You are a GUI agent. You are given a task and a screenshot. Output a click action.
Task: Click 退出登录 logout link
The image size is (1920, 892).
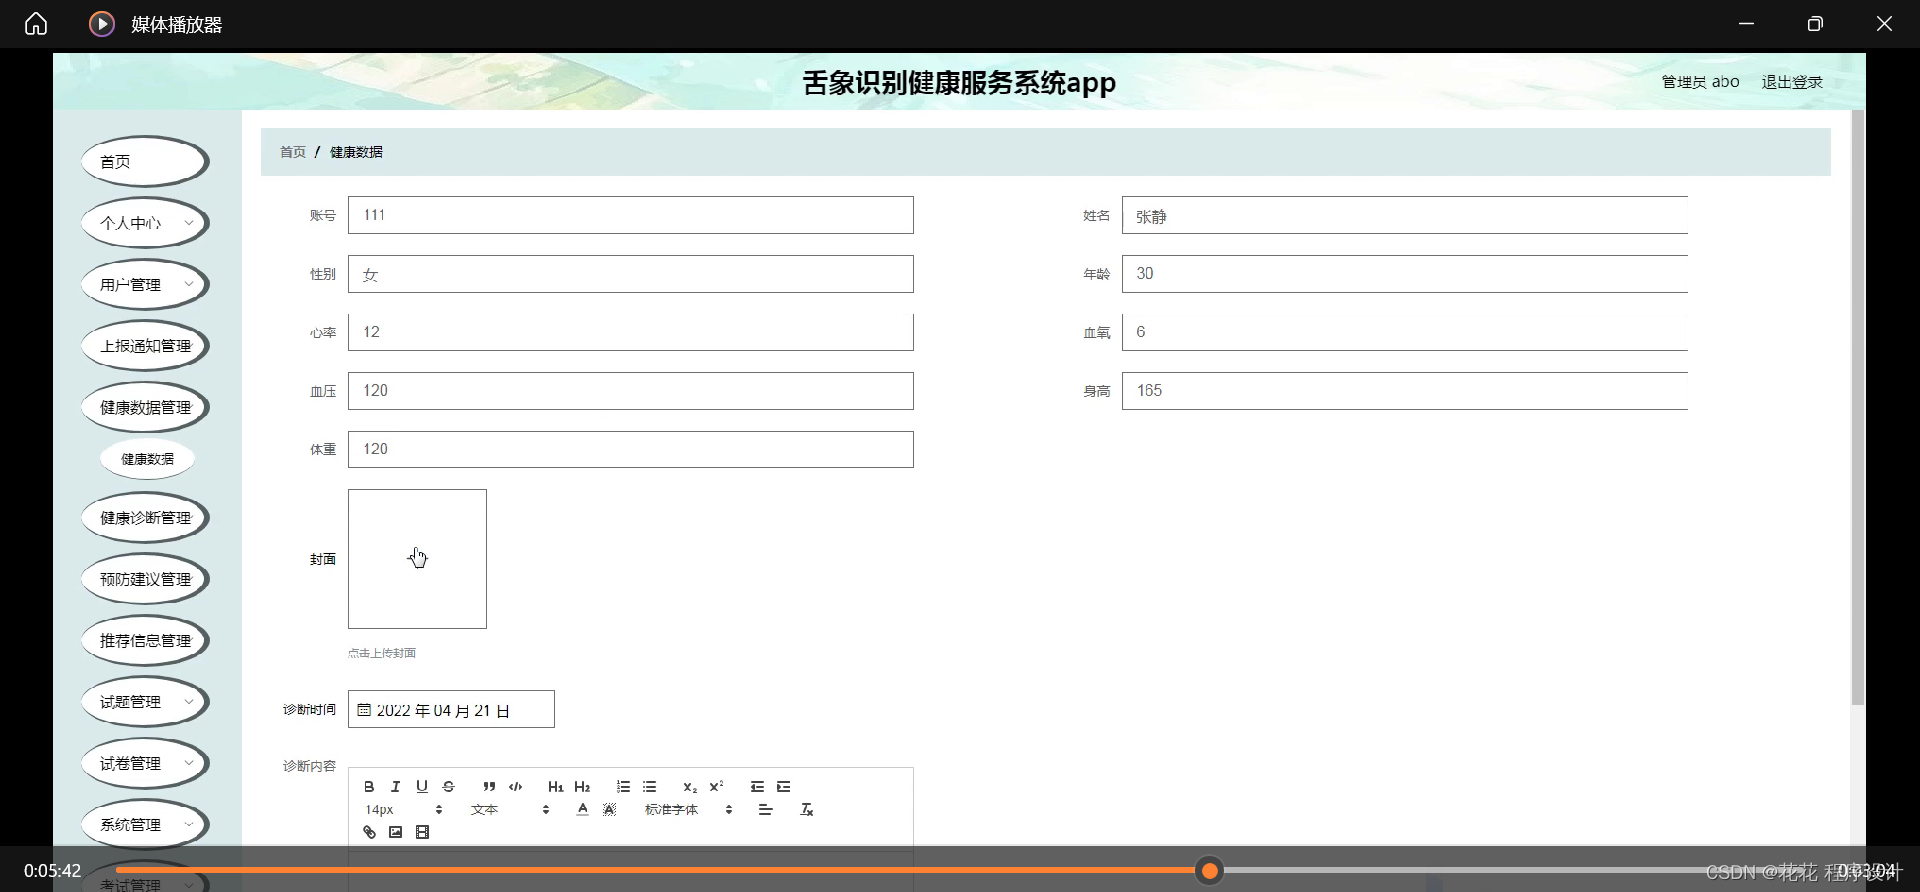(1792, 82)
